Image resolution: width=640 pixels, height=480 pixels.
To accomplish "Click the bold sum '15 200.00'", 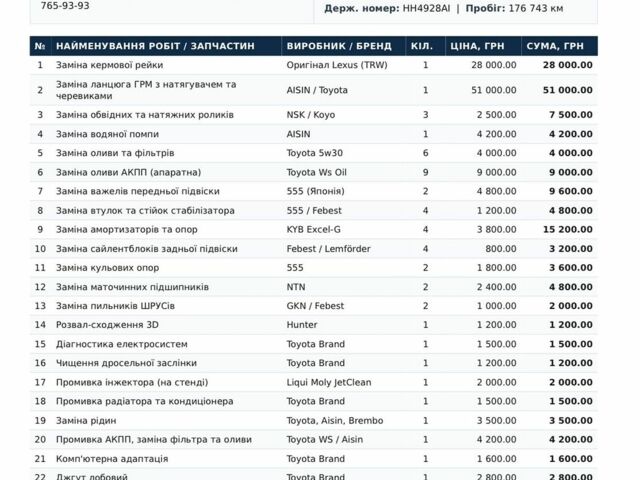I will pyautogui.click(x=567, y=229).
